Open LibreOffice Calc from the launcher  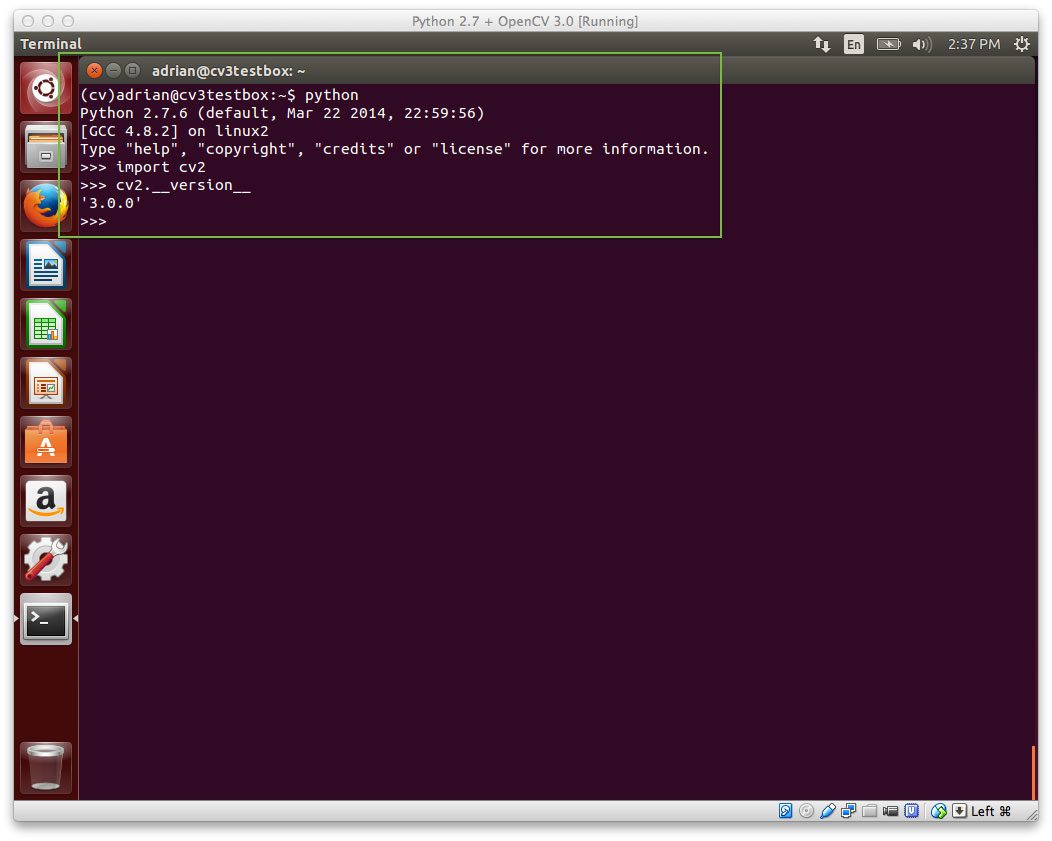point(45,323)
